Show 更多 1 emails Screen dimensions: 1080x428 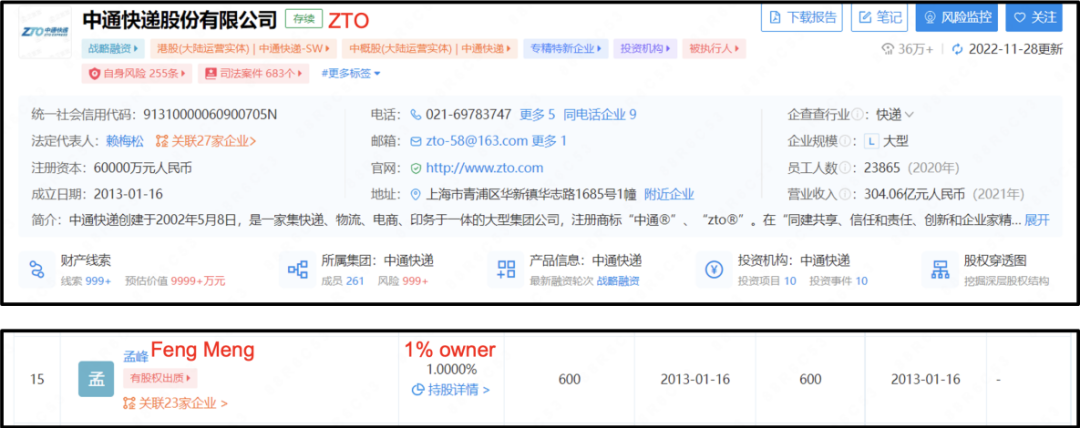point(548,141)
